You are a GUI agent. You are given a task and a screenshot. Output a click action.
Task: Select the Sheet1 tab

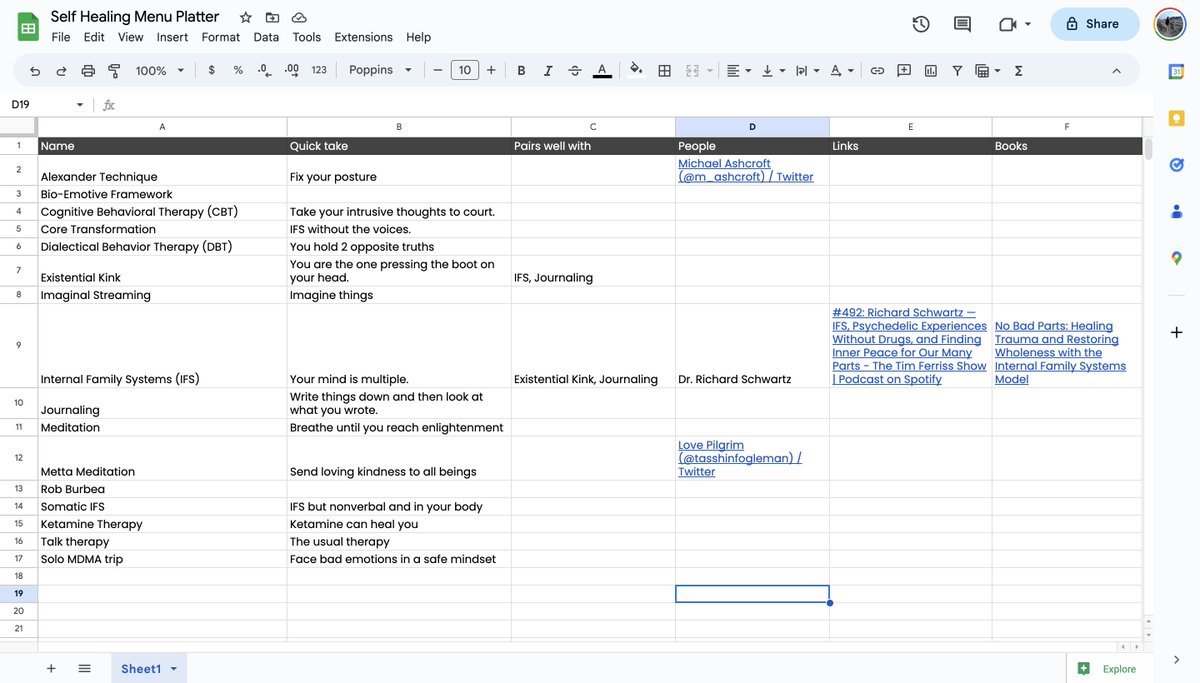point(148,669)
